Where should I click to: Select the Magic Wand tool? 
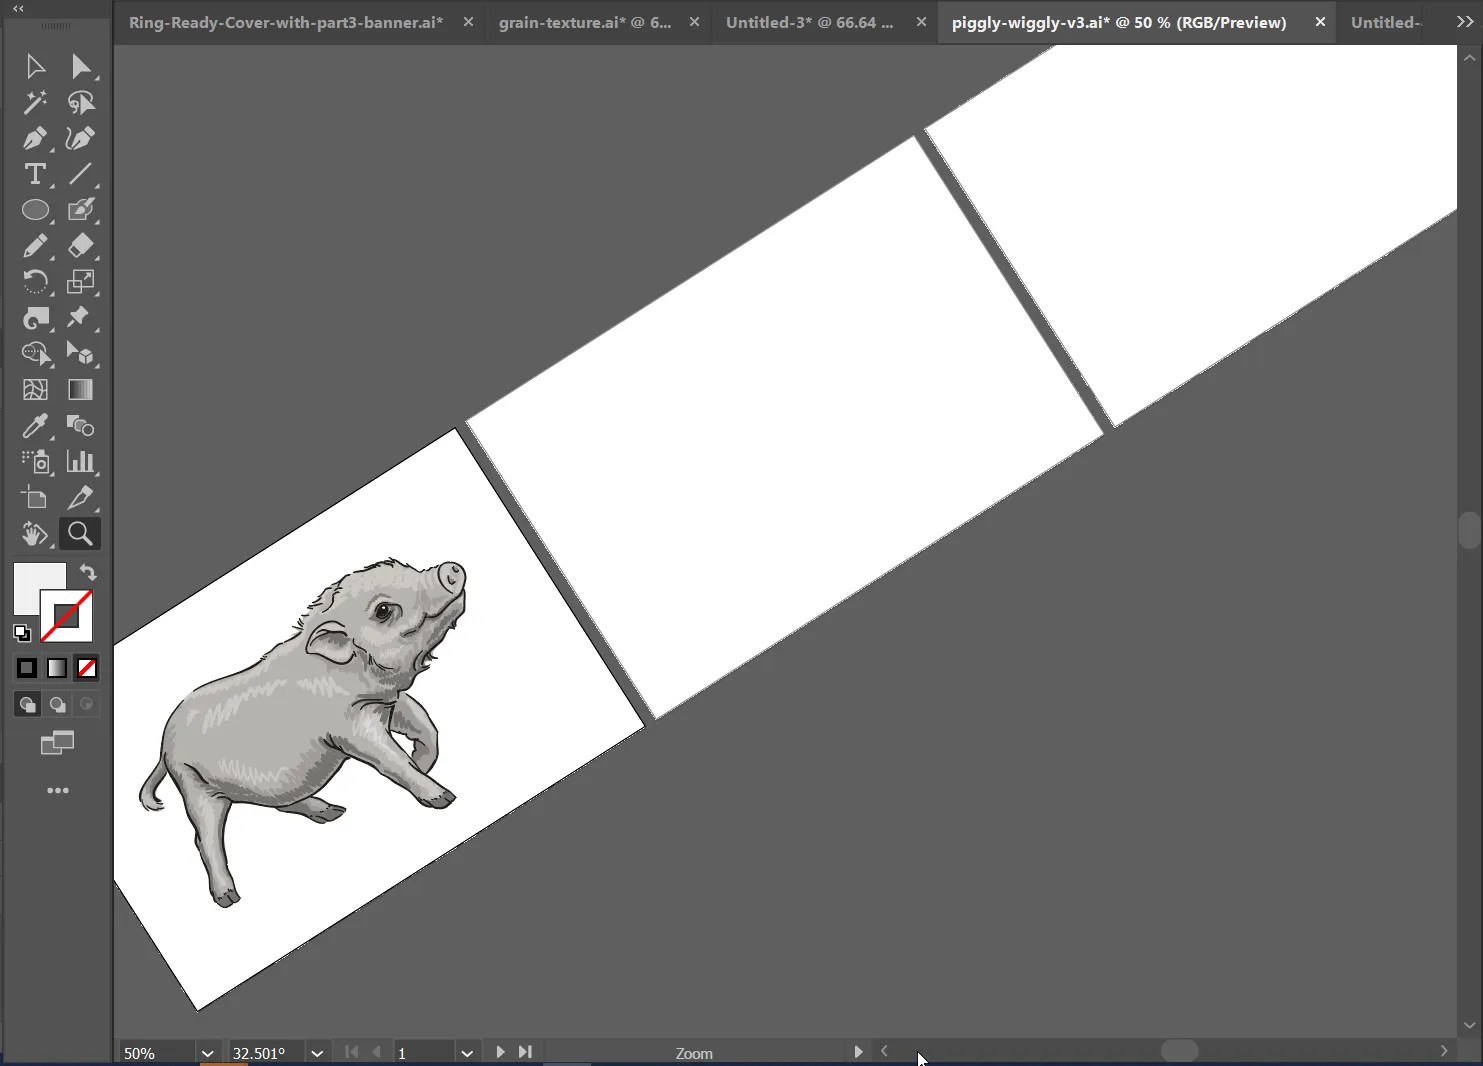pos(35,102)
